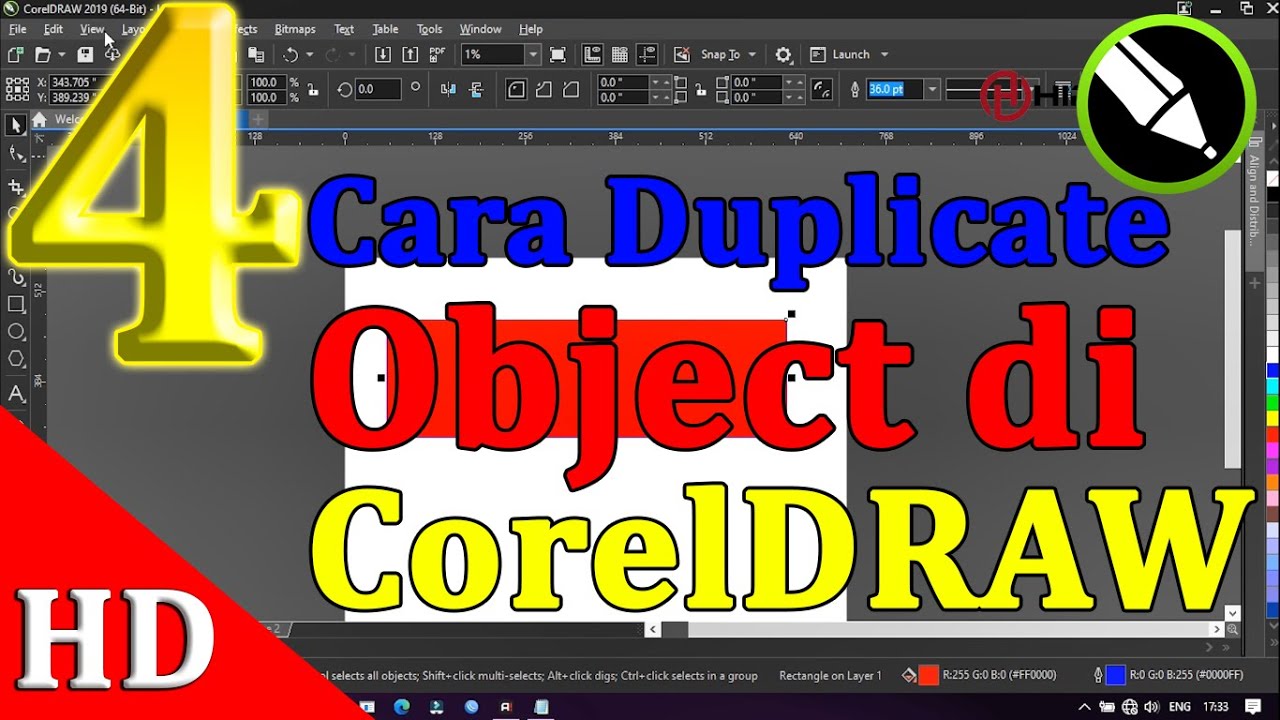Click the object origin grid icon
The height and width of the screenshot is (720, 1280).
[x=16, y=89]
